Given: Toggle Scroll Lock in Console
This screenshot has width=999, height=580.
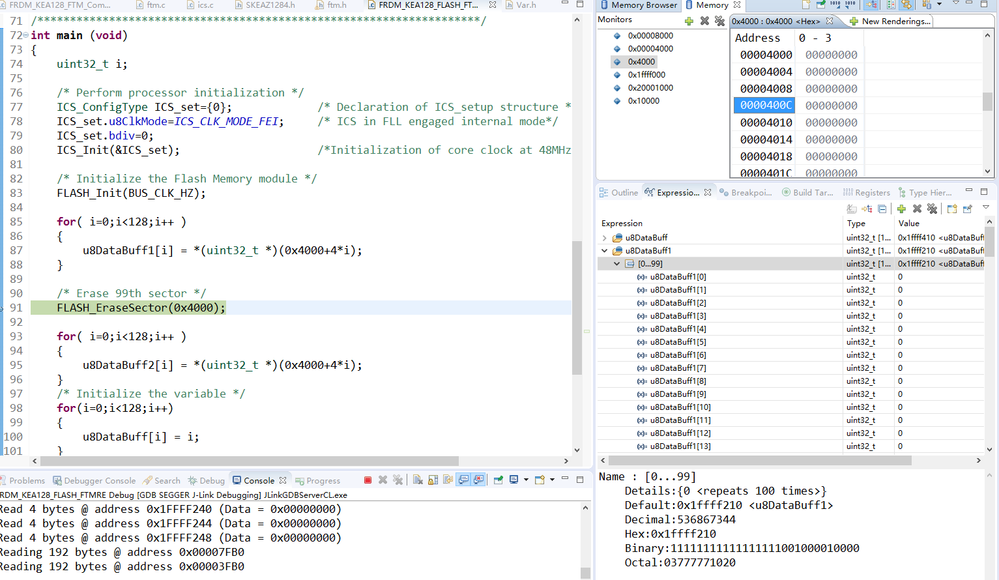Looking at the screenshot, I should pyautogui.click(x=433, y=480).
